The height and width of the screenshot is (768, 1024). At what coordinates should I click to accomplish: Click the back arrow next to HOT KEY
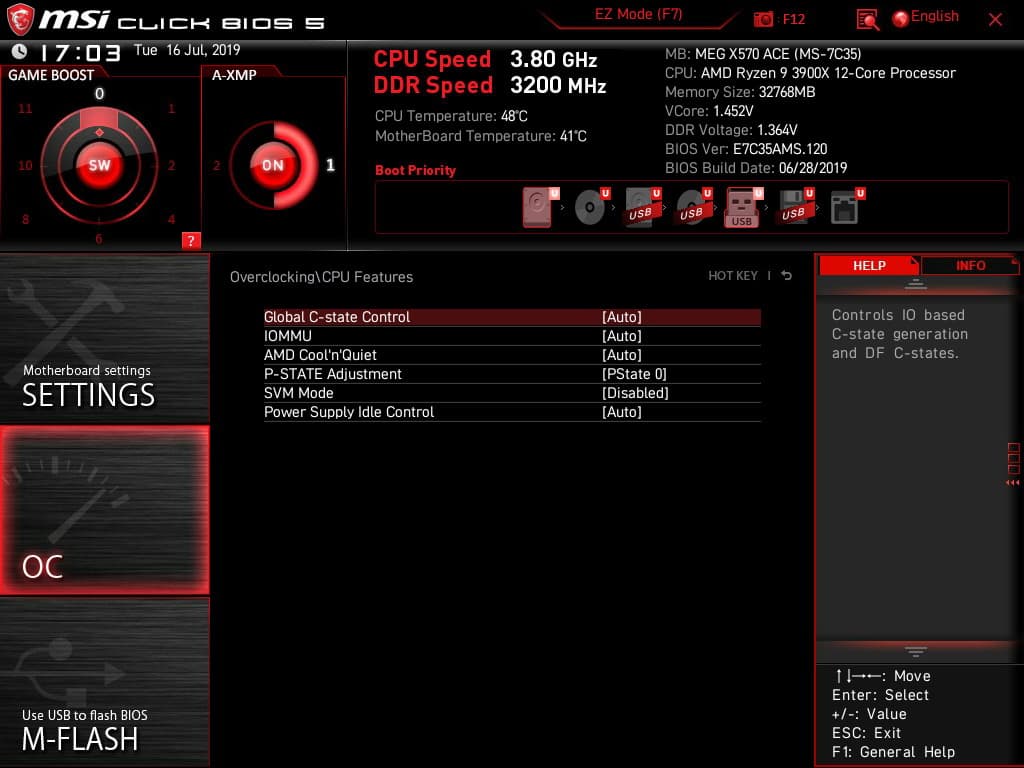point(786,276)
